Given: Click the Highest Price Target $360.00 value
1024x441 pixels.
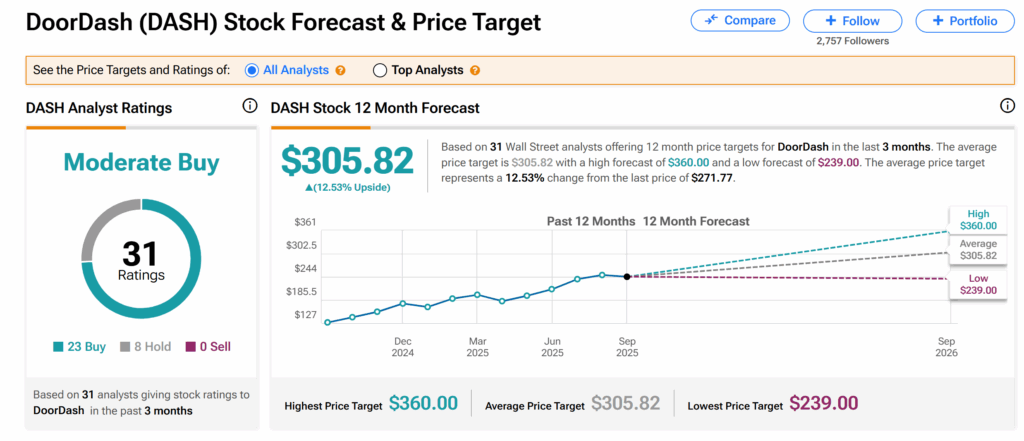Looking at the screenshot, I should click(423, 403).
